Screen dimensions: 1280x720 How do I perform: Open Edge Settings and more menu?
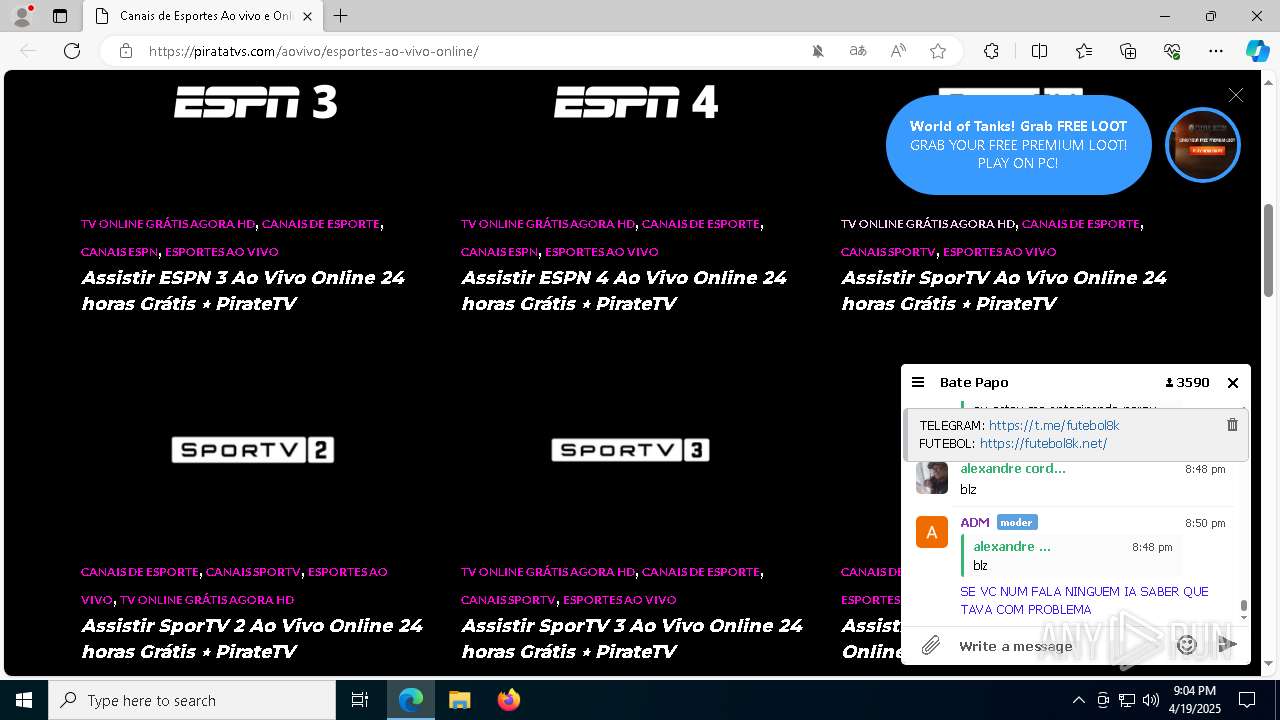(1216, 51)
